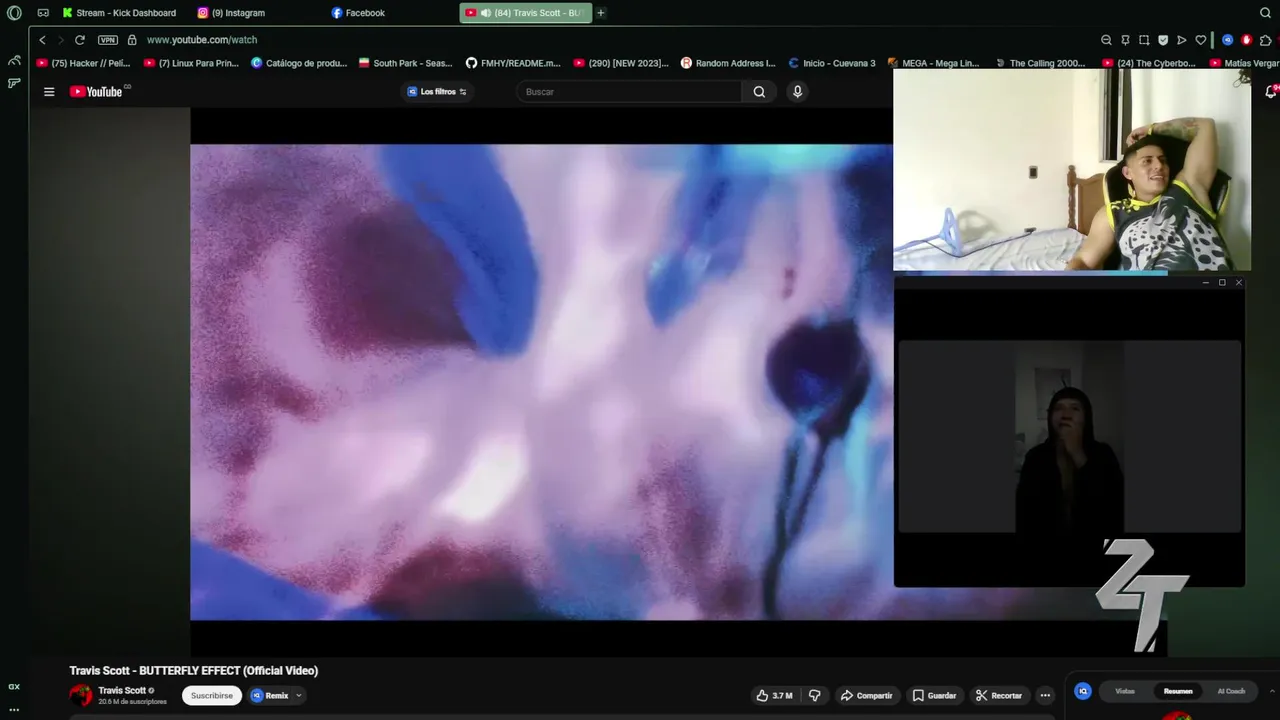The width and height of the screenshot is (1280, 720).
Task: Open the sidebar three-dot settings
Action: pos(14,709)
